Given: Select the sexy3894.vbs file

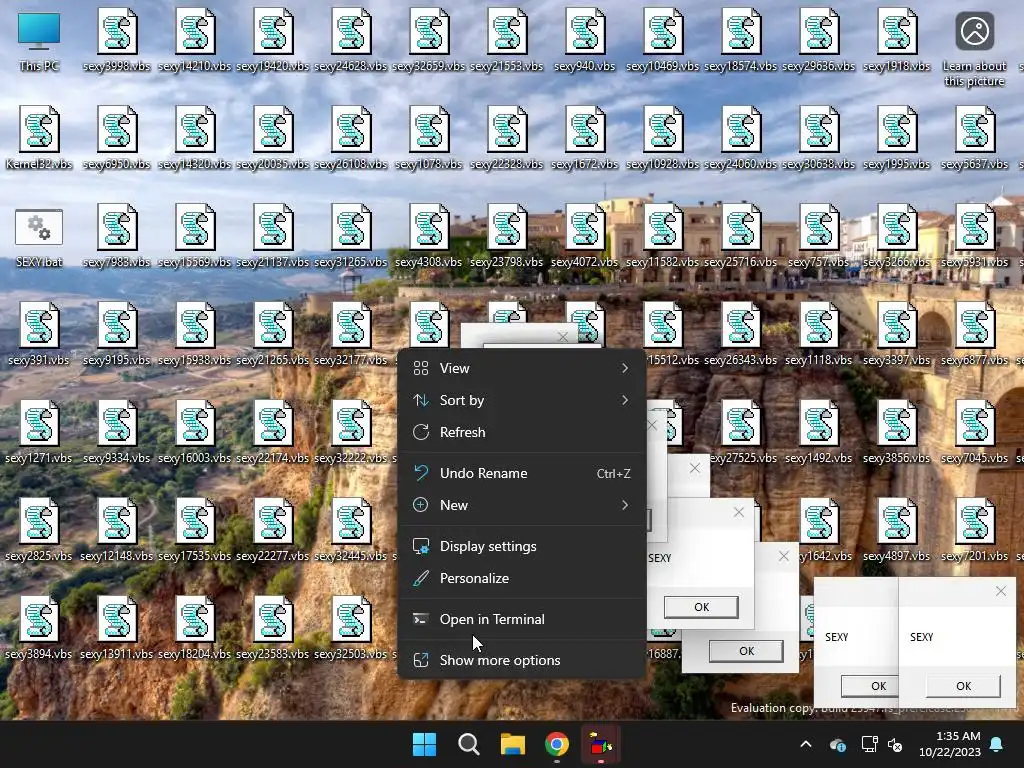Looking at the screenshot, I should tap(39, 628).
